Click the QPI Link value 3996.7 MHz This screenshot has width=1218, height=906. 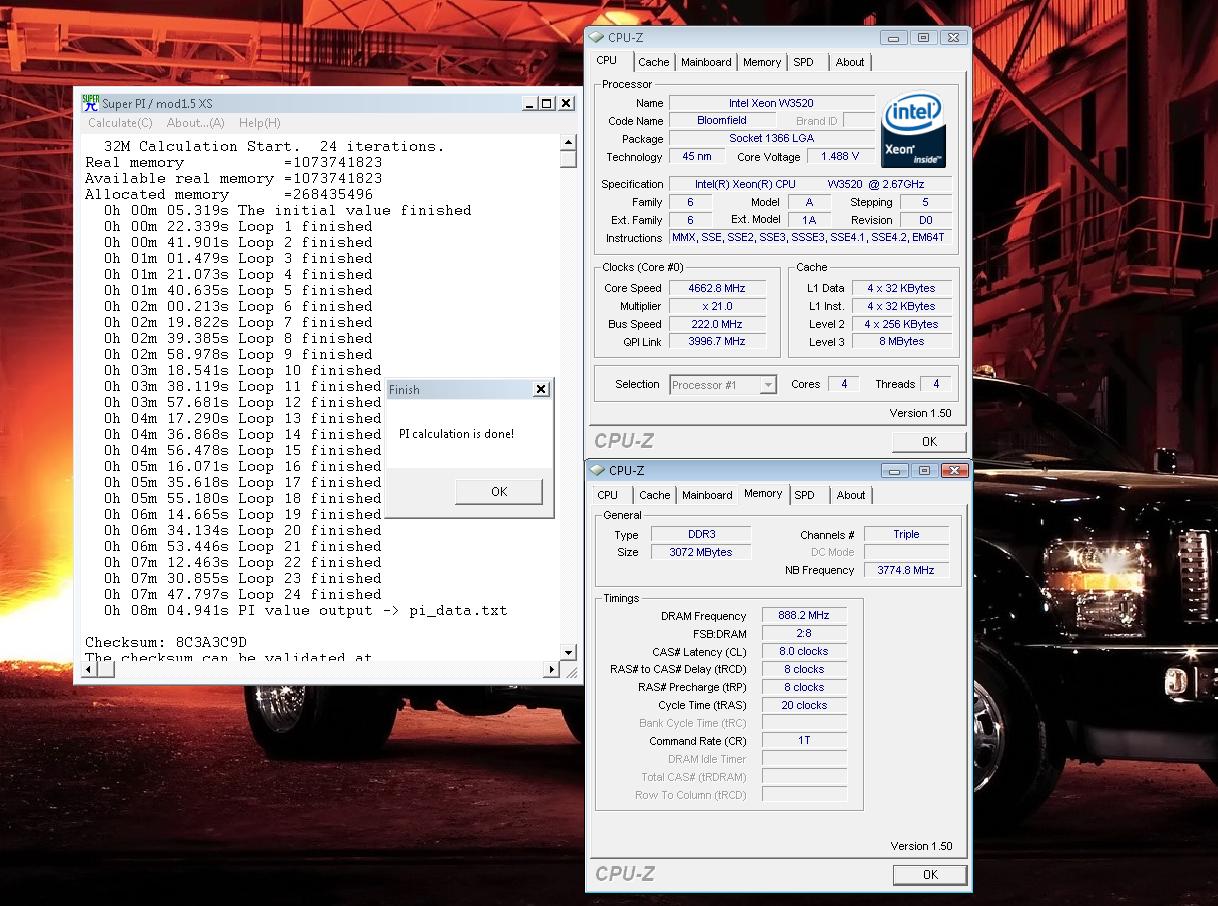click(x=717, y=341)
